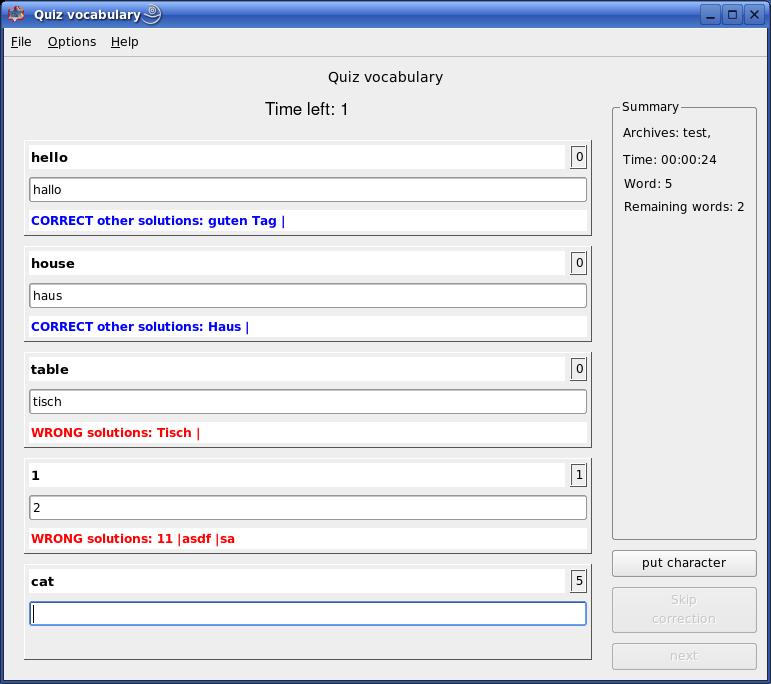Click the score box showing 5 beside 'cat'

(579, 581)
